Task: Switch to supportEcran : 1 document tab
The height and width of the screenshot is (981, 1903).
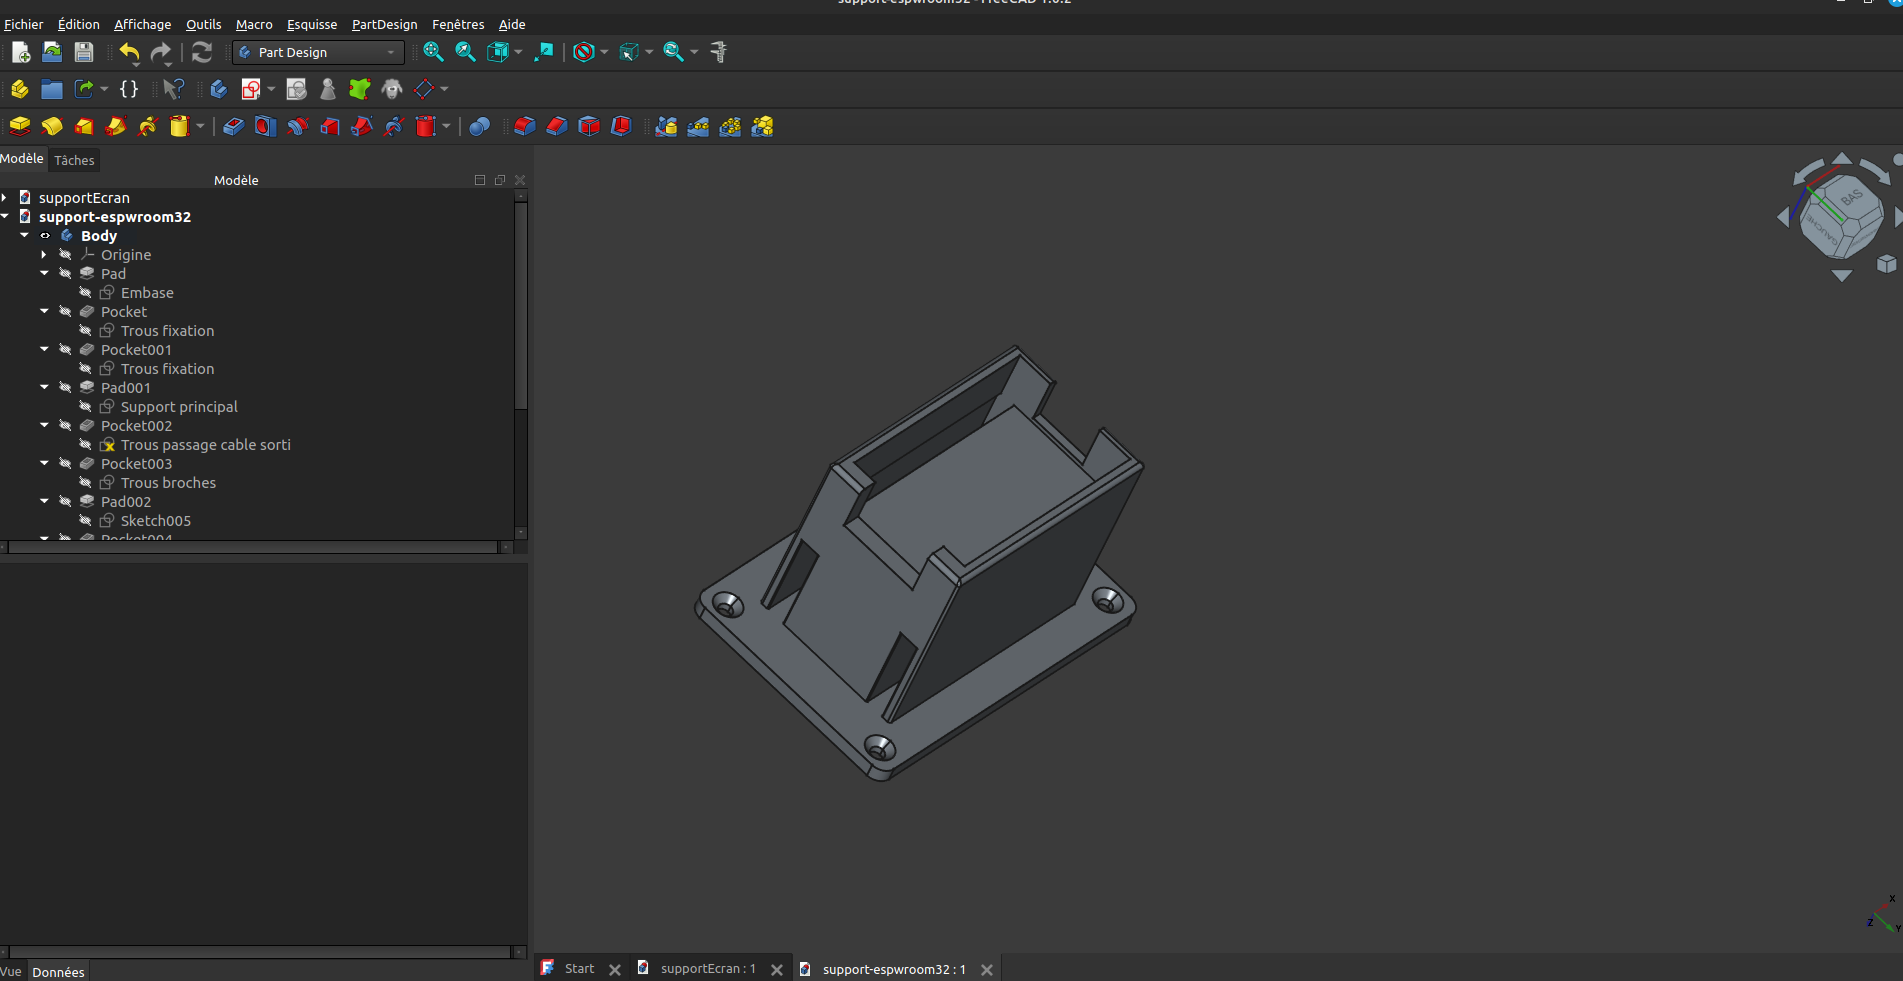Action: [x=707, y=969]
